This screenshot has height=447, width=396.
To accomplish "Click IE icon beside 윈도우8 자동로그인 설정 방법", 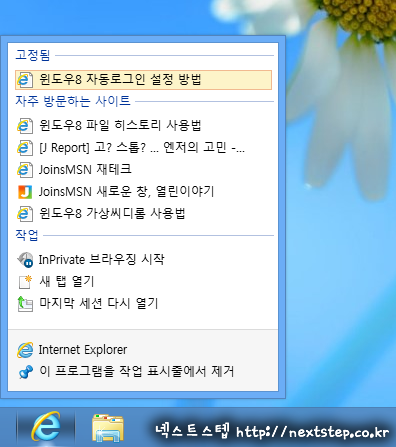I will pyautogui.click(x=25, y=80).
